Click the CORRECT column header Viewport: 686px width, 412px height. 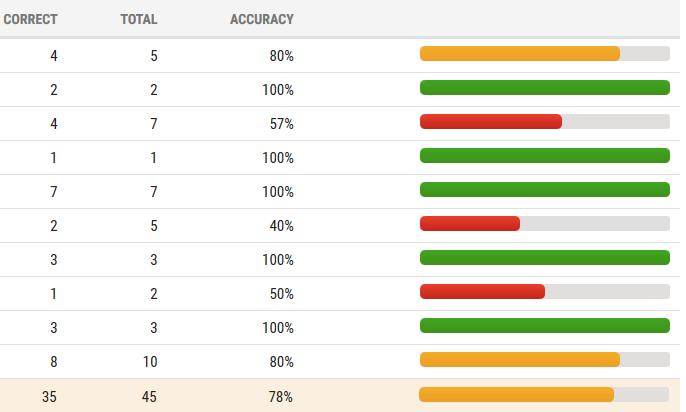(x=30, y=19)
